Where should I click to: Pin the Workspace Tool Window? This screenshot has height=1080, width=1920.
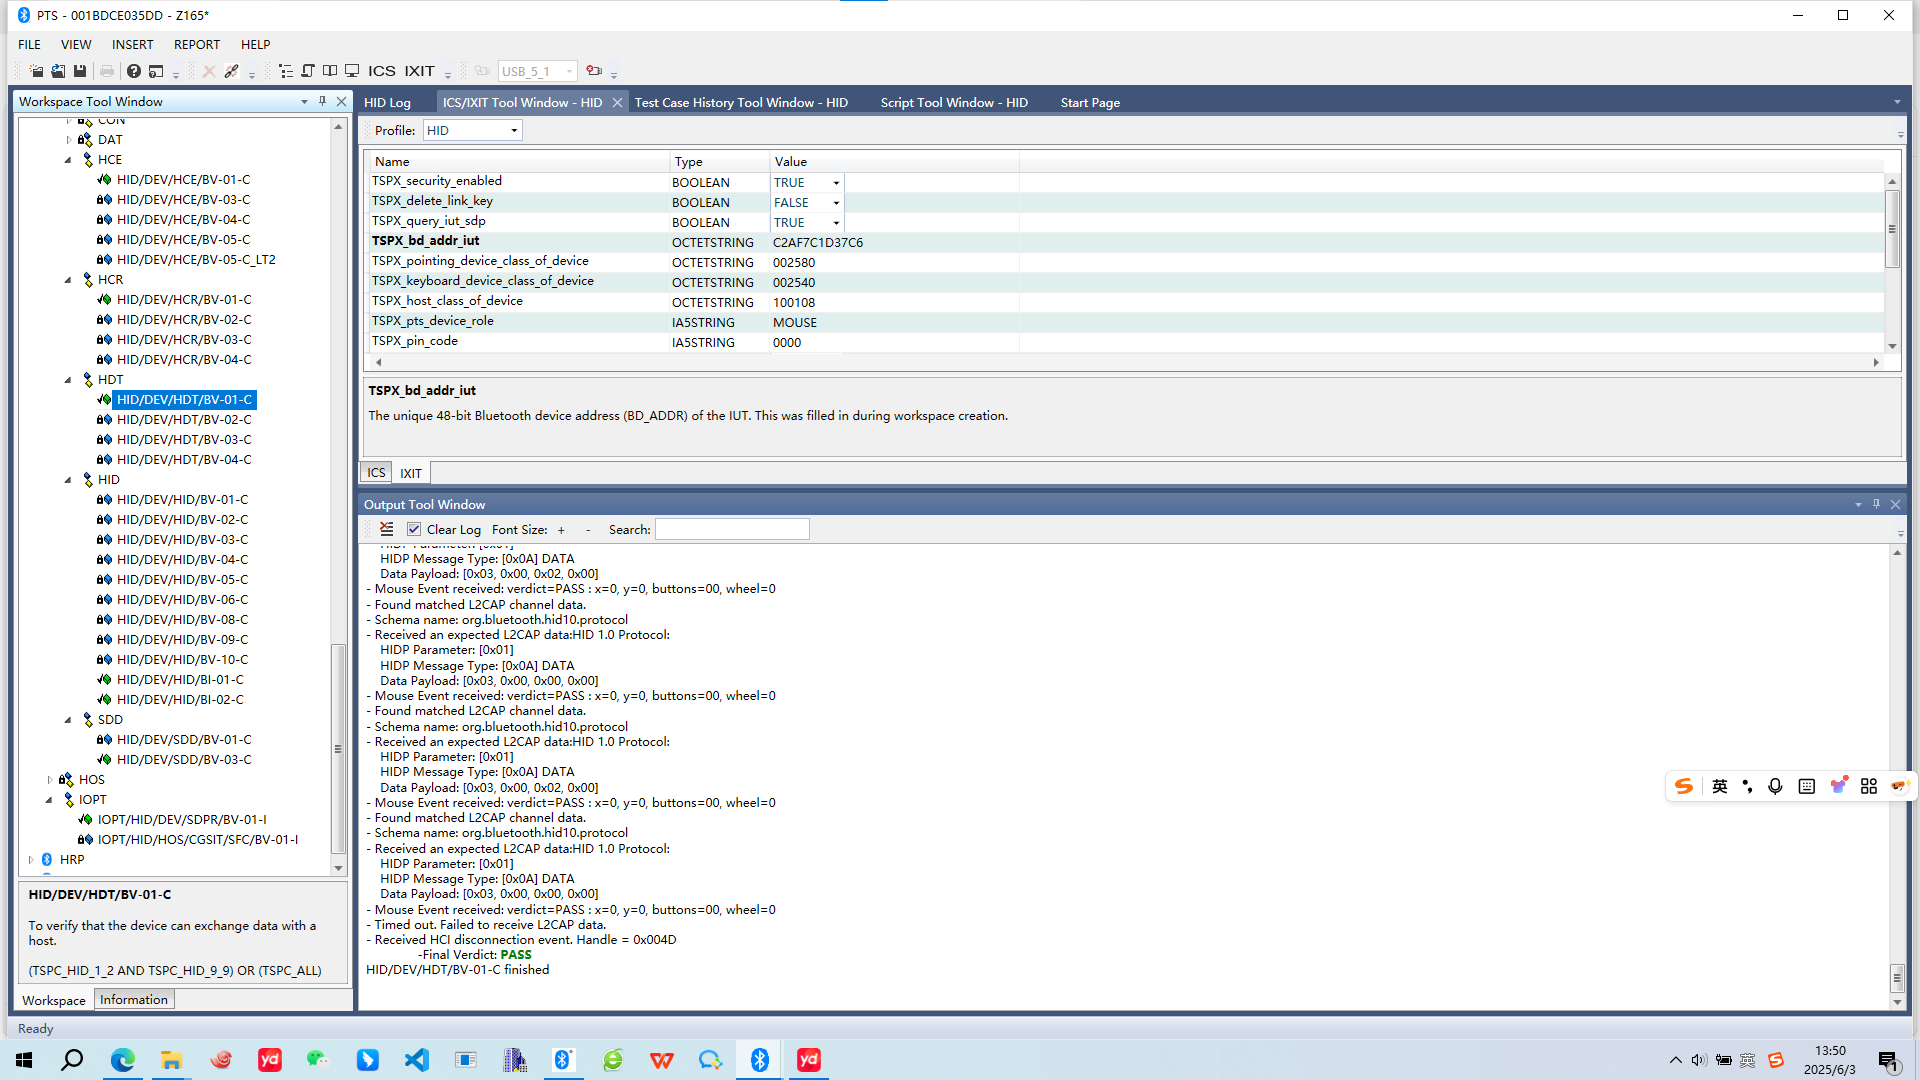pos(322,101)
